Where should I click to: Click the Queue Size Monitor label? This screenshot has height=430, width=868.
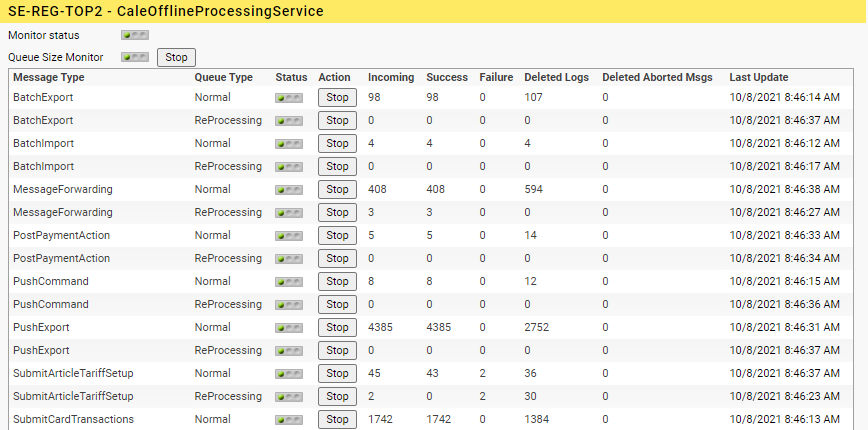(55, 57)
